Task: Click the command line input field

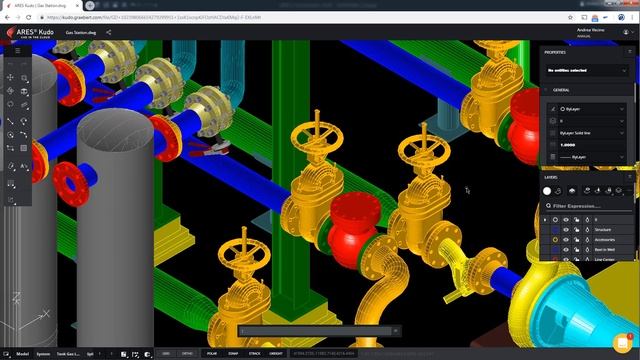Action: coord(316,331)
